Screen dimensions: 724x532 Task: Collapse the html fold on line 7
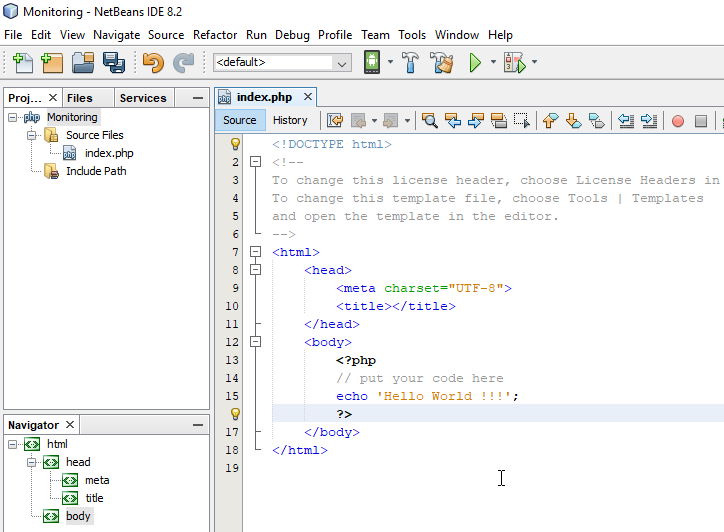[255, 252]
